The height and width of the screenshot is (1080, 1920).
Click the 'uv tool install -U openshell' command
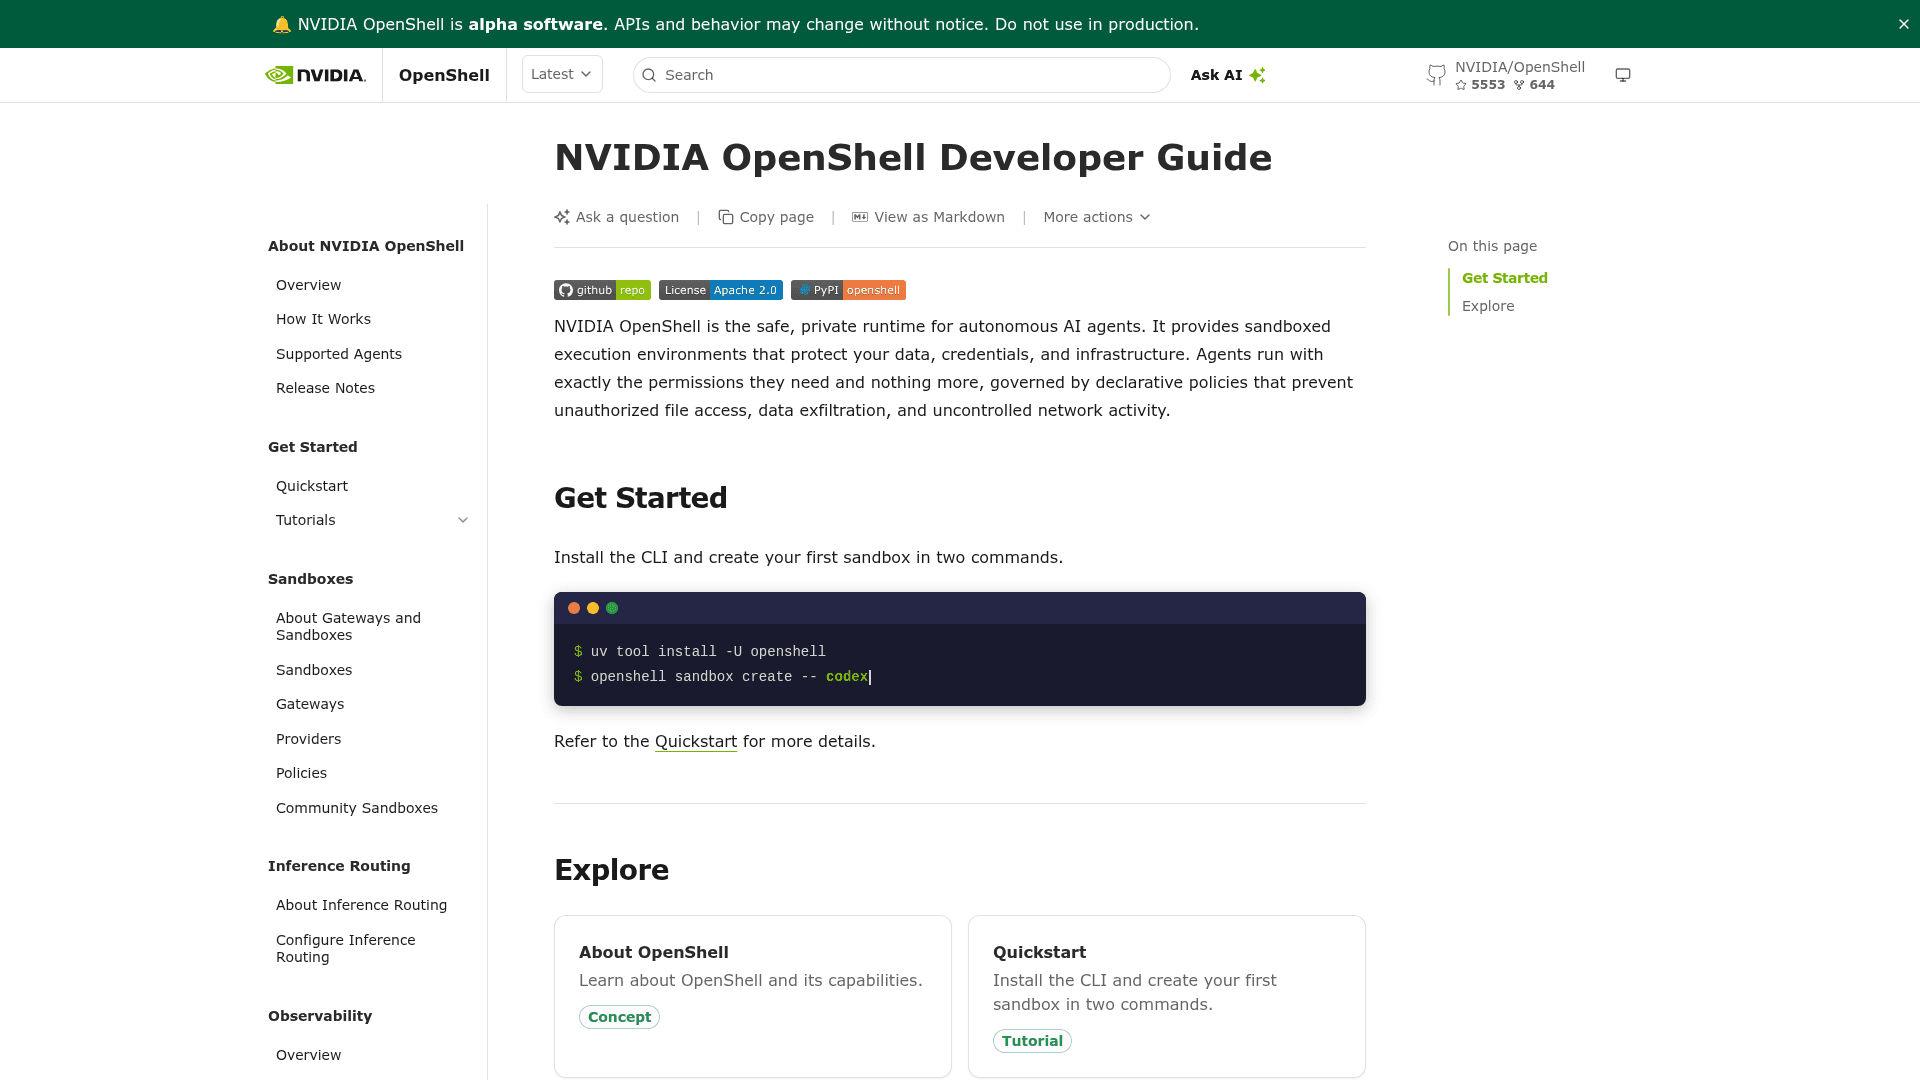(x=708, y=652)
